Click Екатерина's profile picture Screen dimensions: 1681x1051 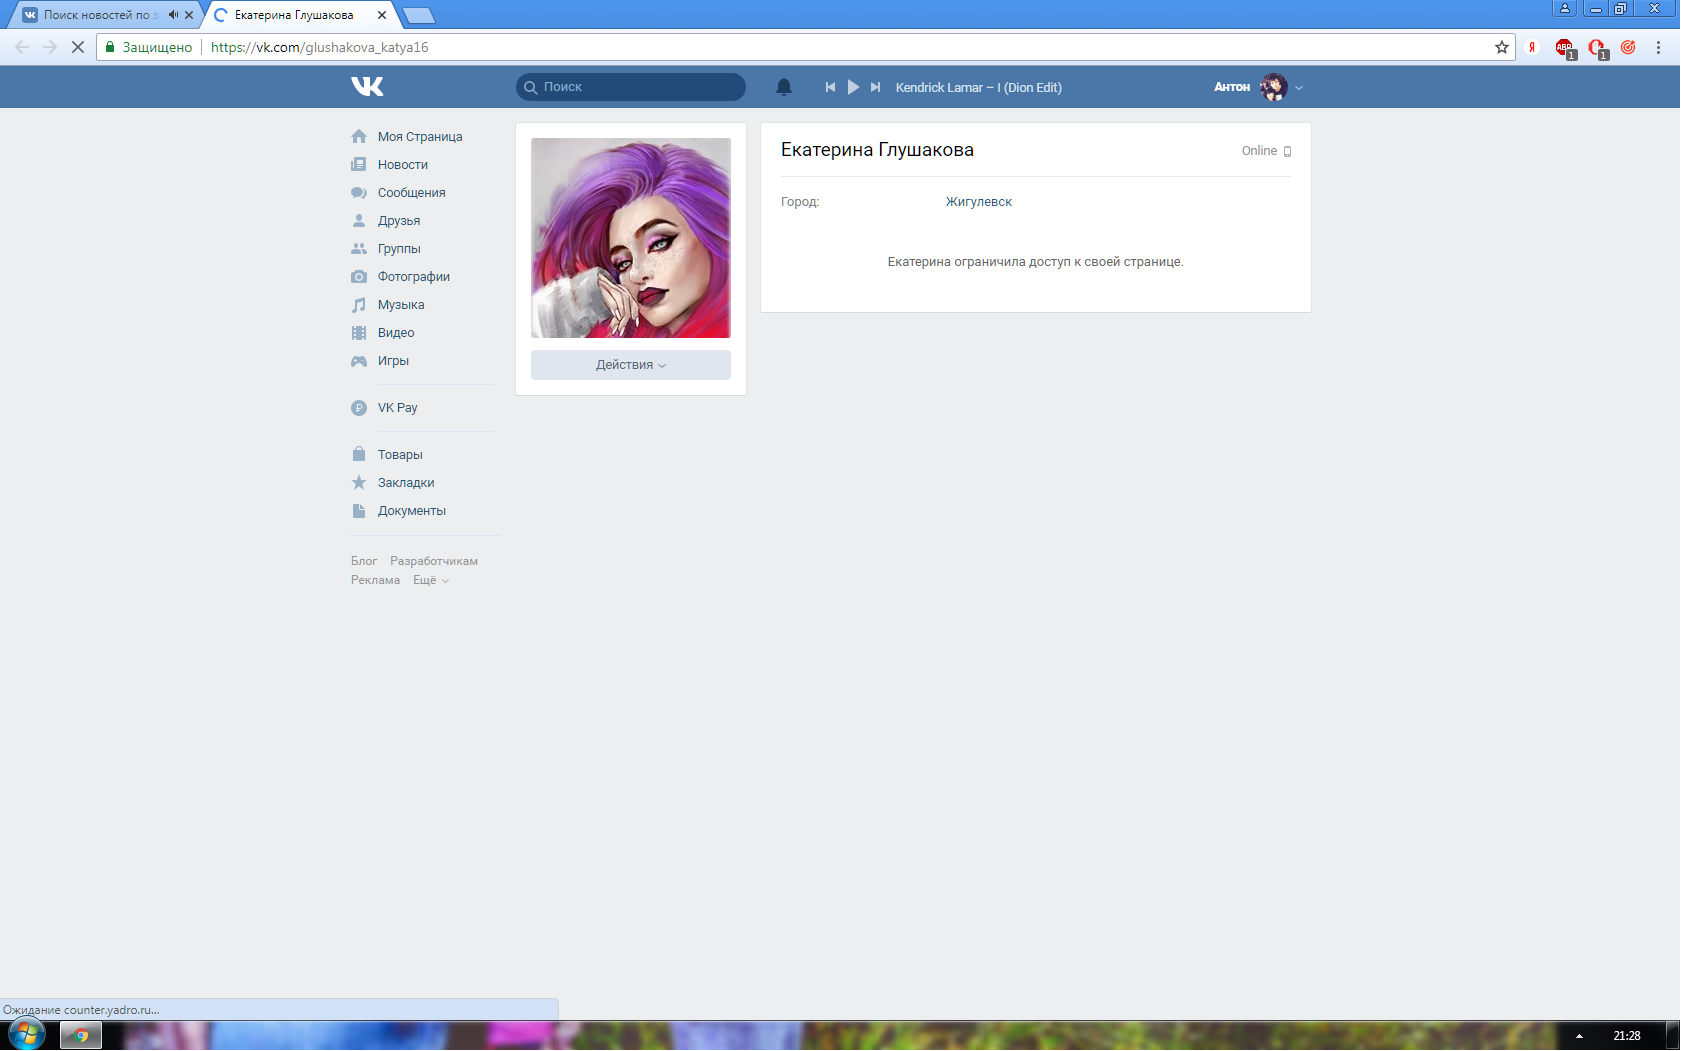[x=630, y=238]
